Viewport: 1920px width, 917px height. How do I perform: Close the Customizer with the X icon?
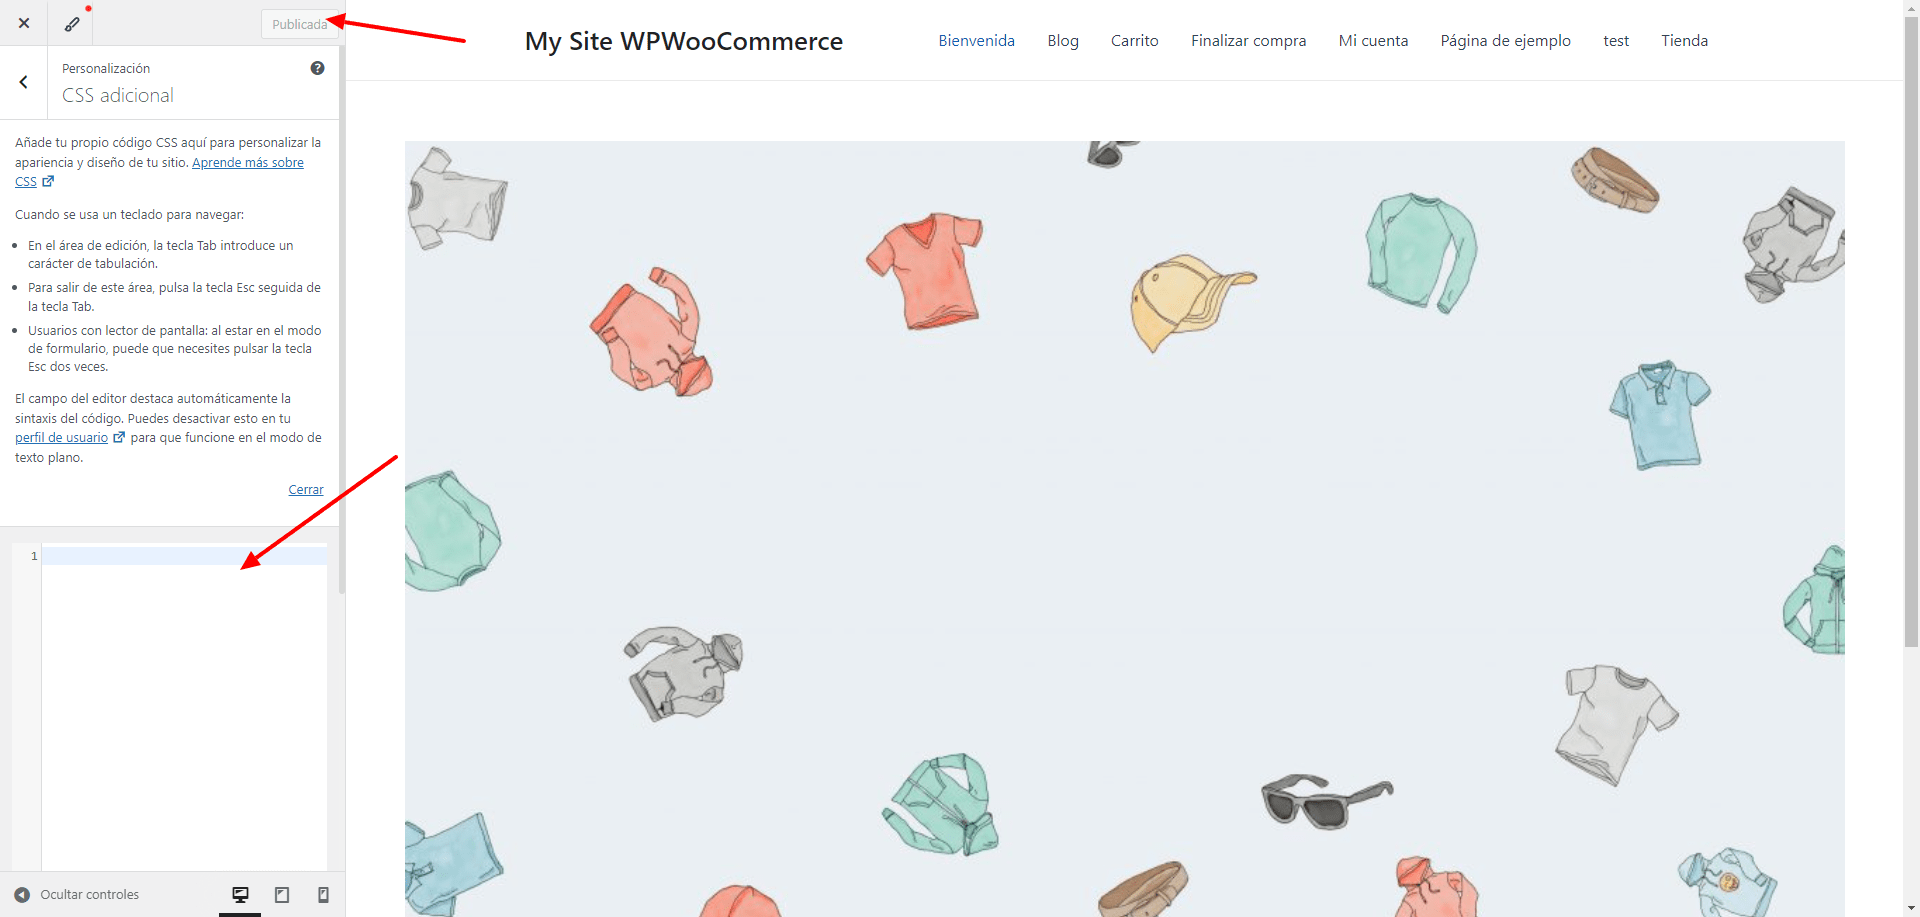click(x=24, y=23)
